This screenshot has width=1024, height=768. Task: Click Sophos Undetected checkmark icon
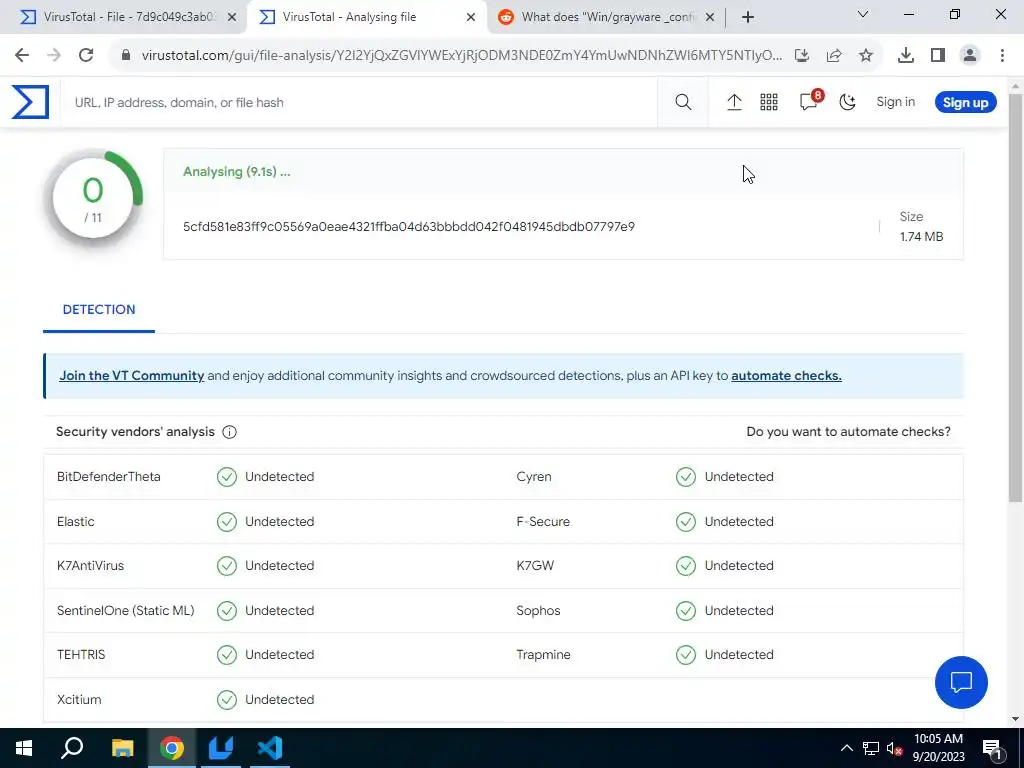pyautogui.click(x=686, y=611)
